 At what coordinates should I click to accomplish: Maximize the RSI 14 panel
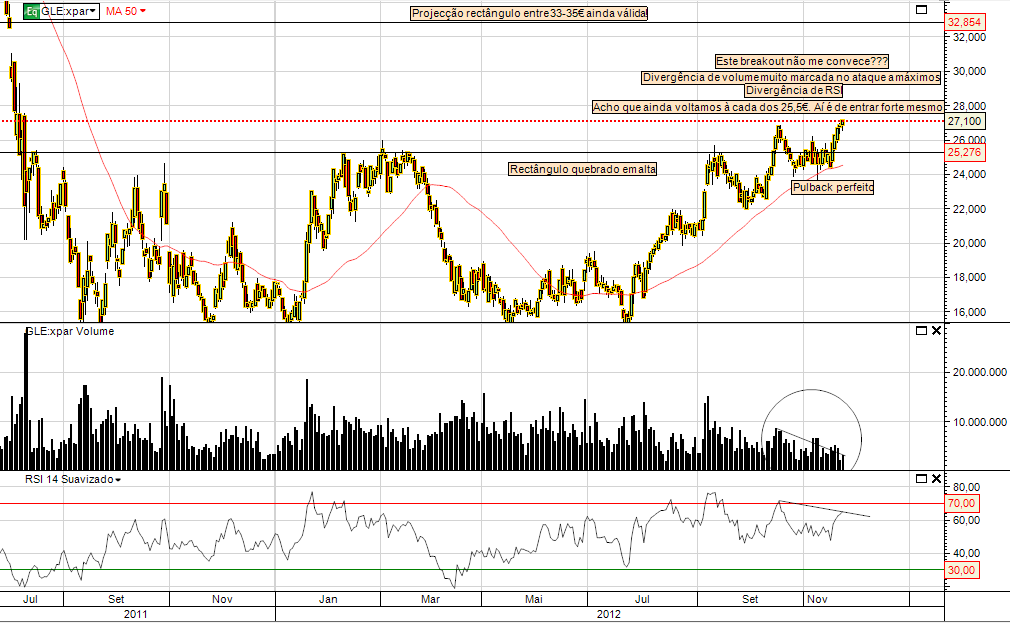[x=921, y=479]
